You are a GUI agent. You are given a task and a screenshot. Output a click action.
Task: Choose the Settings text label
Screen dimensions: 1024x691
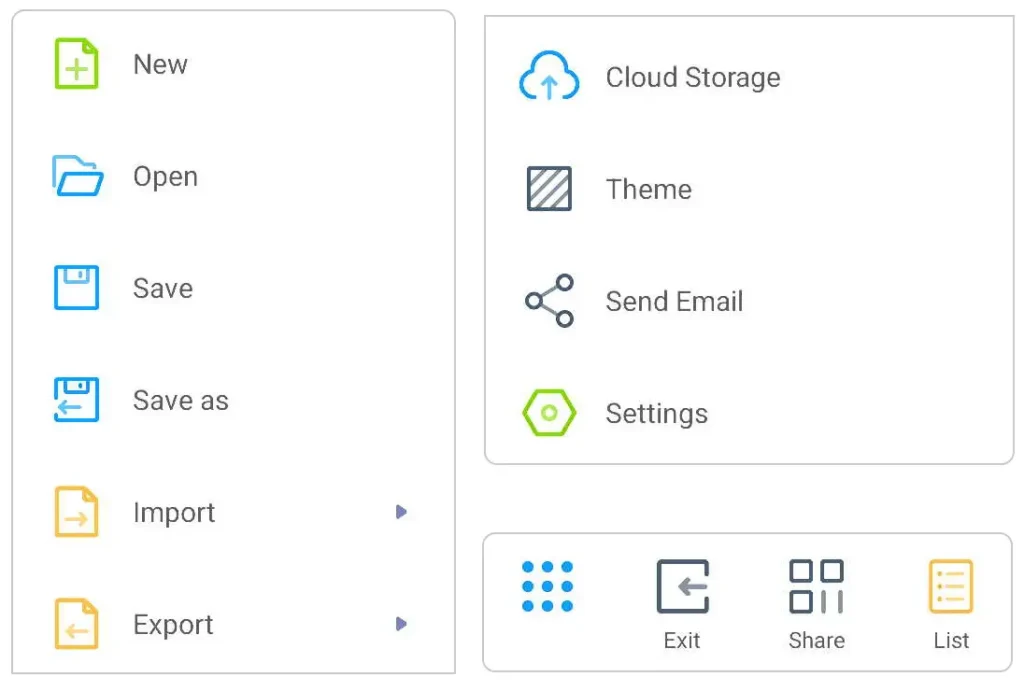tap(656, 413)
